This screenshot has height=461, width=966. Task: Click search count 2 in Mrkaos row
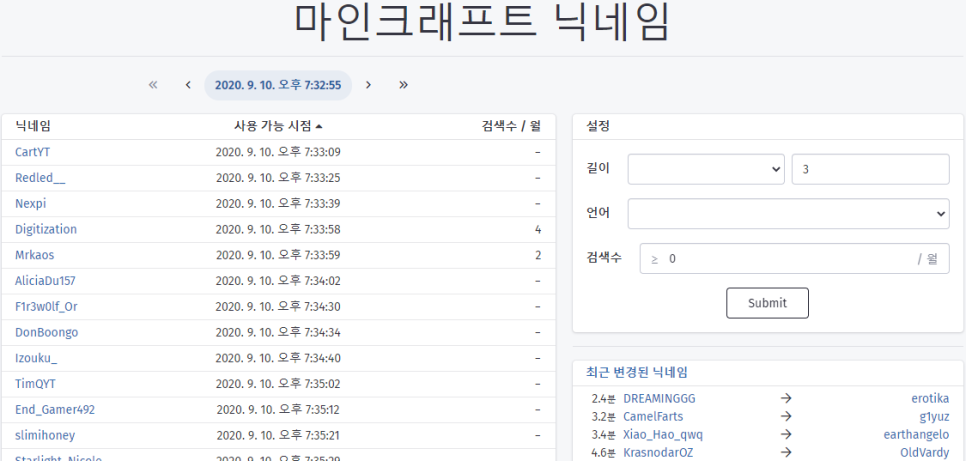tap(538, 255)
